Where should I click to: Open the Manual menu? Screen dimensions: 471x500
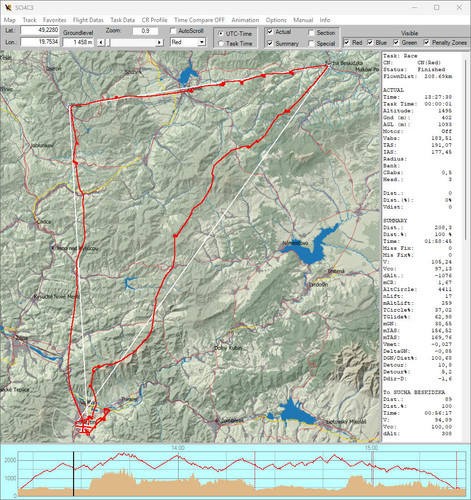303,20
